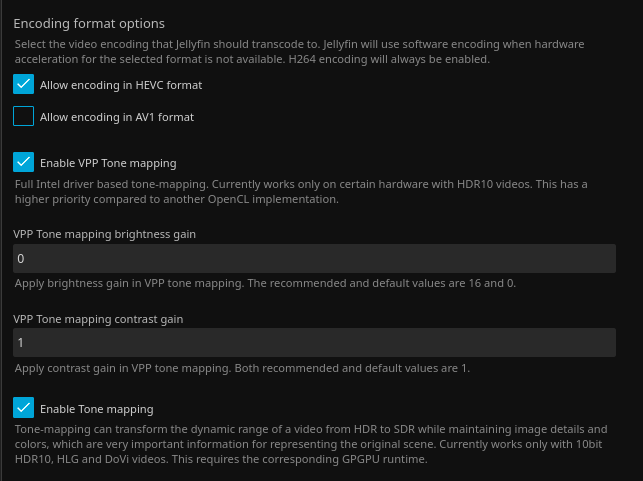Click the value 0 in brightness gain

(x=21, y=259)
